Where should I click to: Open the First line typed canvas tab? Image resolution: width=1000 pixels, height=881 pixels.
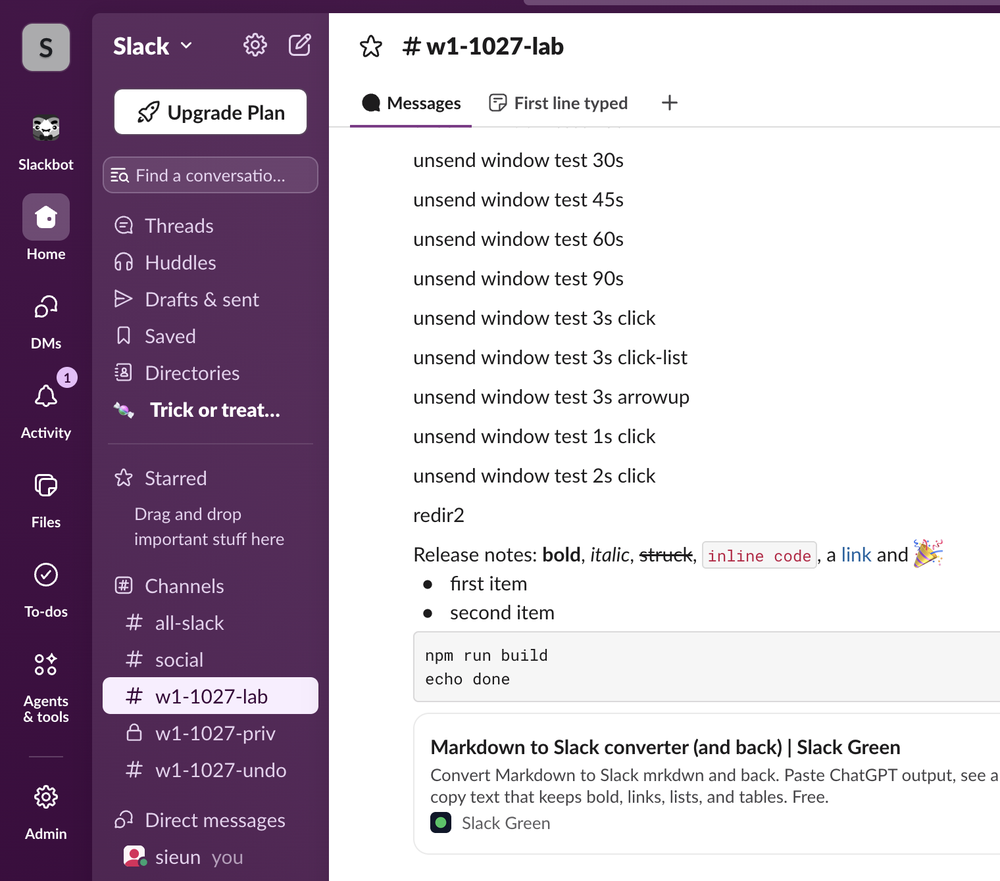[x=558, y=103]
